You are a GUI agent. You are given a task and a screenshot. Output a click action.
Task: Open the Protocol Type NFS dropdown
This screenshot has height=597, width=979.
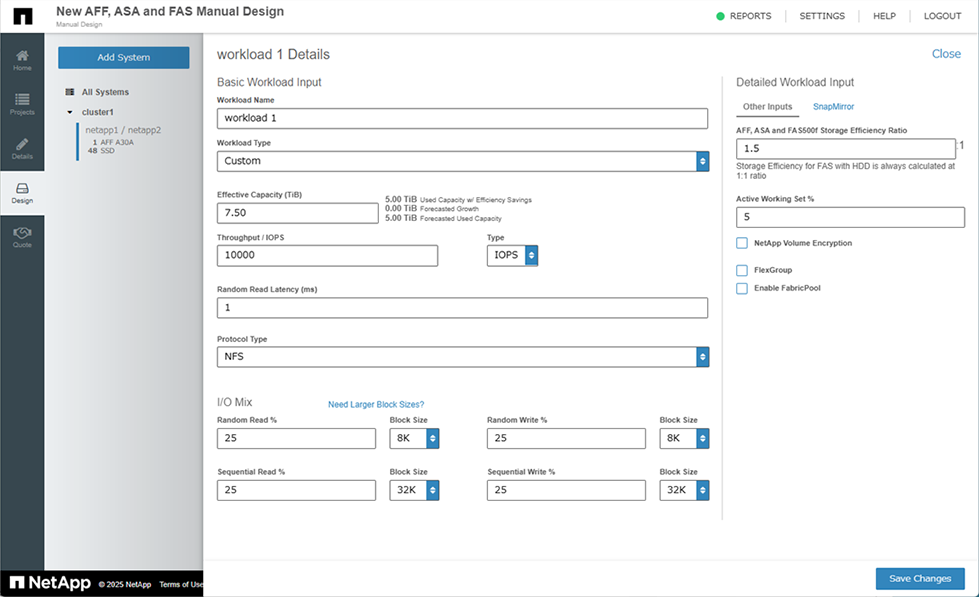point(463,357)
